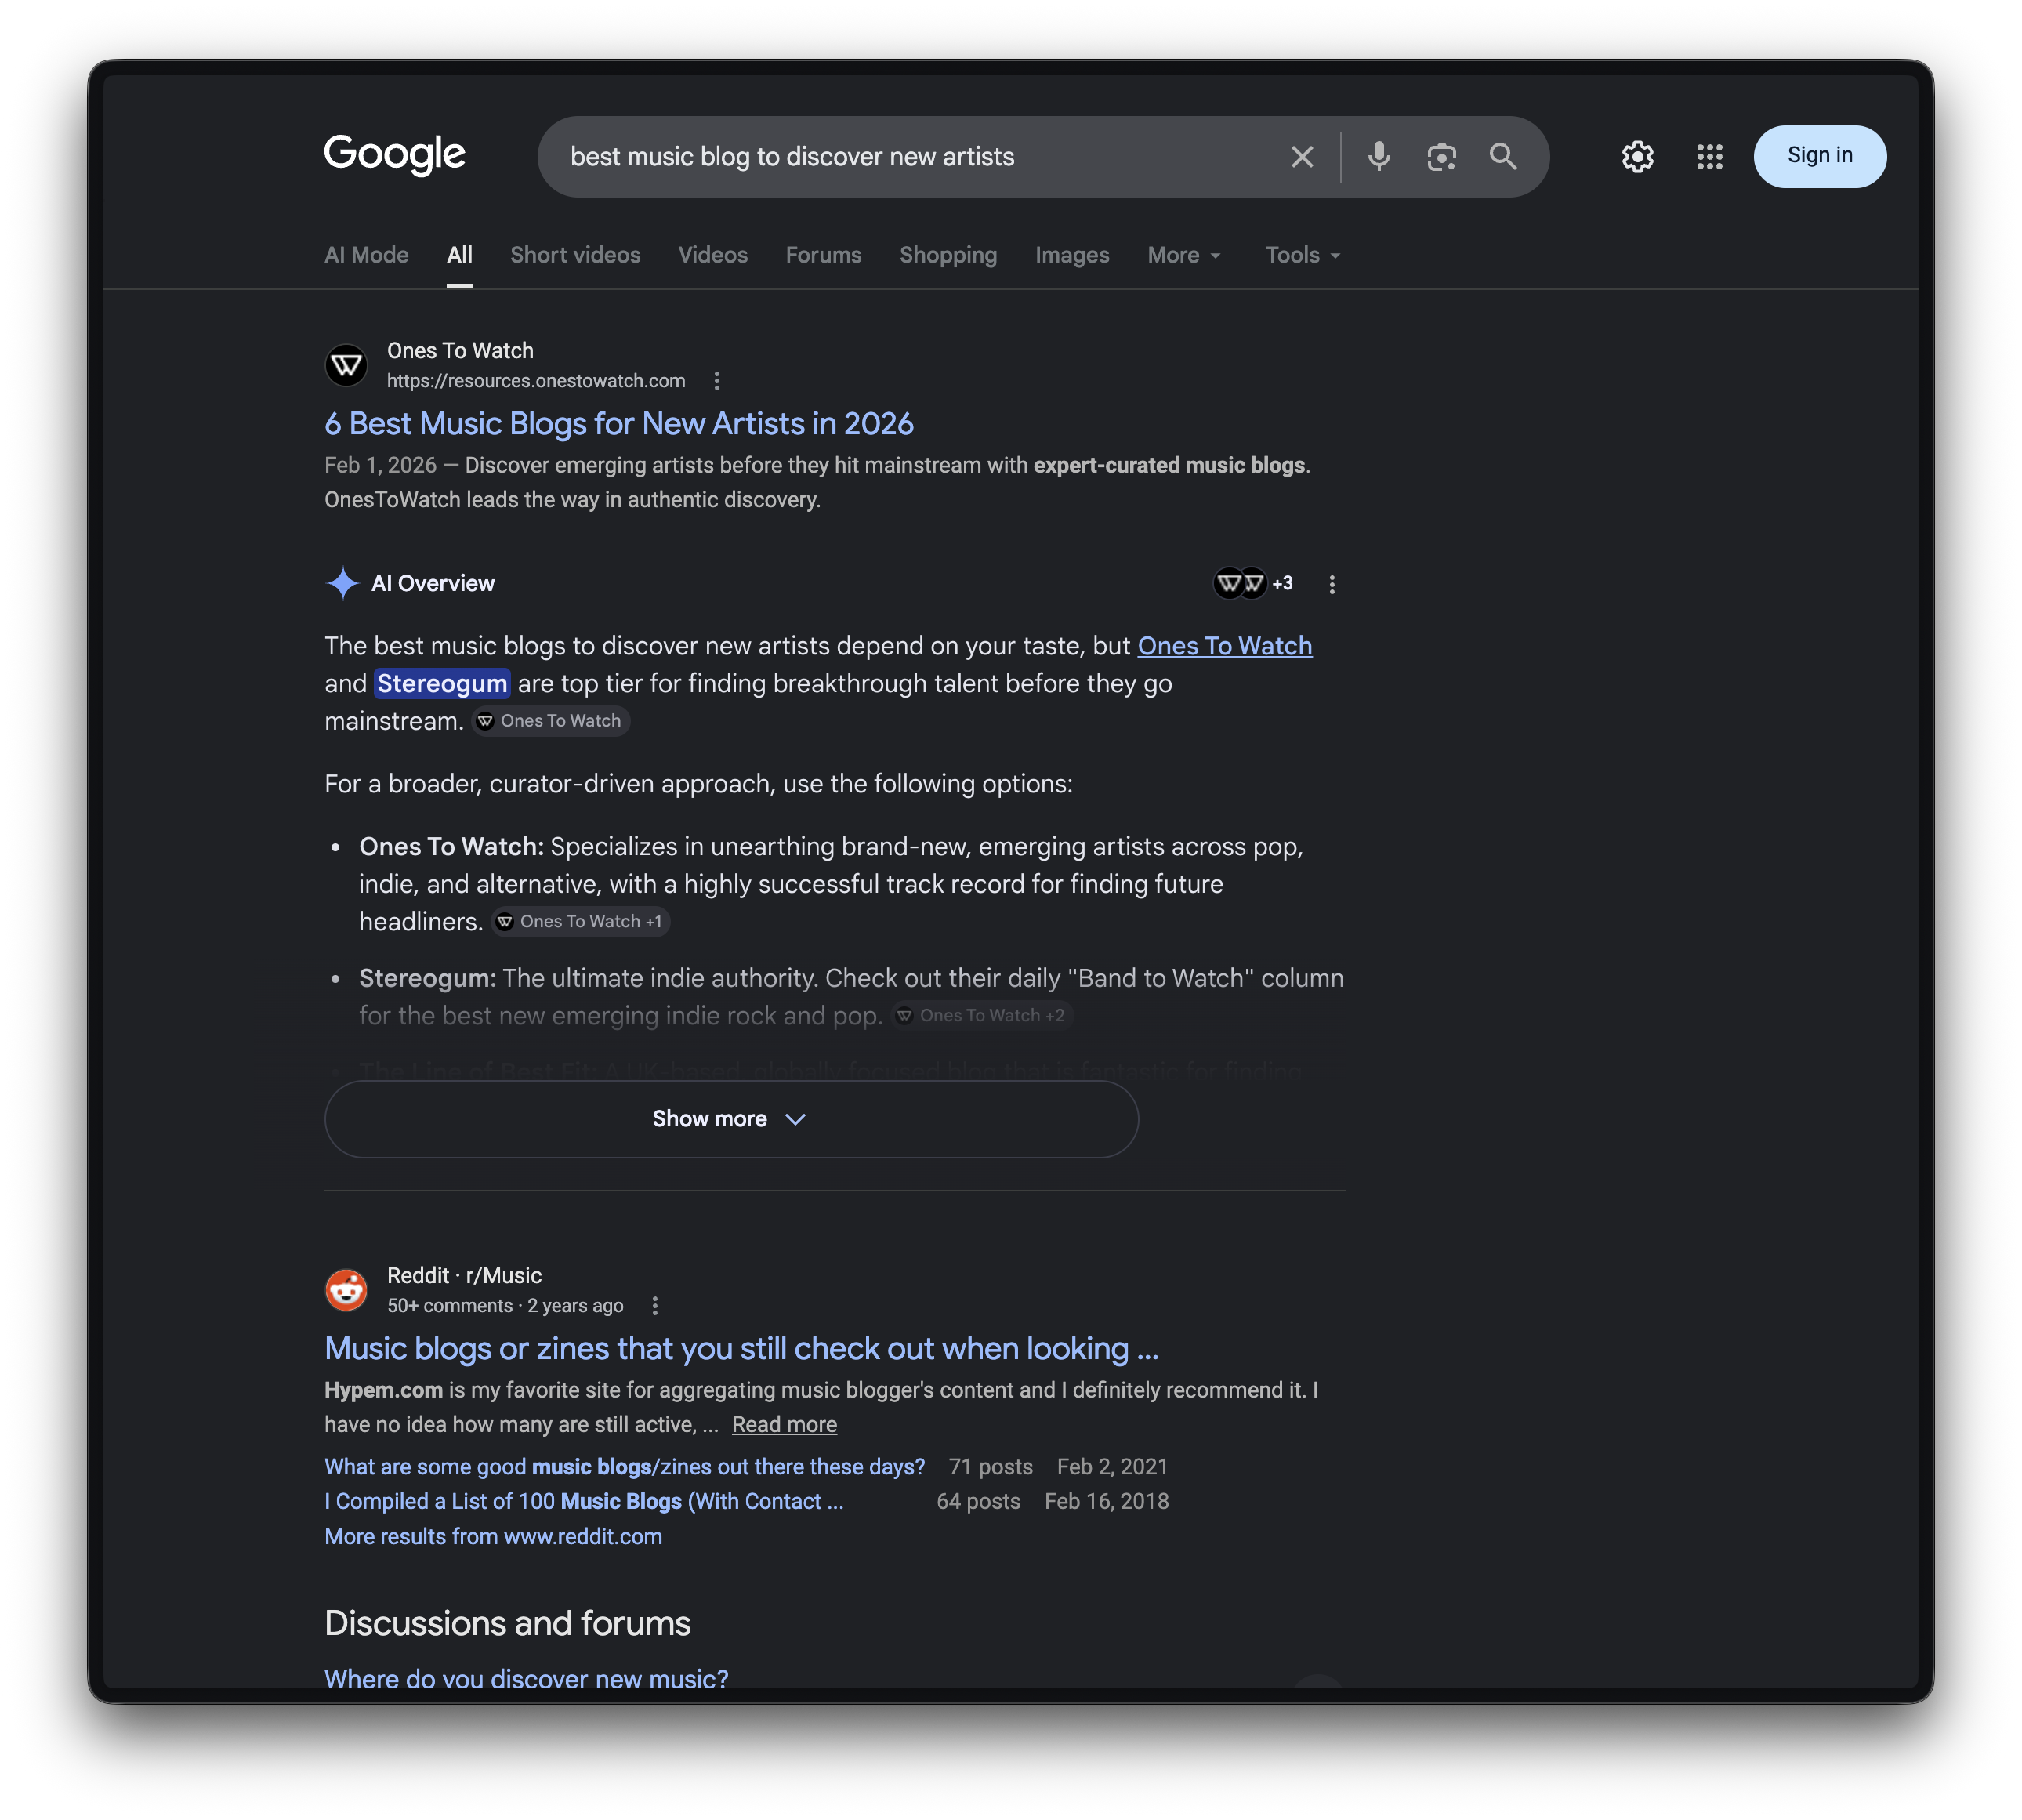Viewport: 2022px width, 1820px height.
Task: Click the bold 'Hypem.com' snippet text
Action: [383, 1390]
